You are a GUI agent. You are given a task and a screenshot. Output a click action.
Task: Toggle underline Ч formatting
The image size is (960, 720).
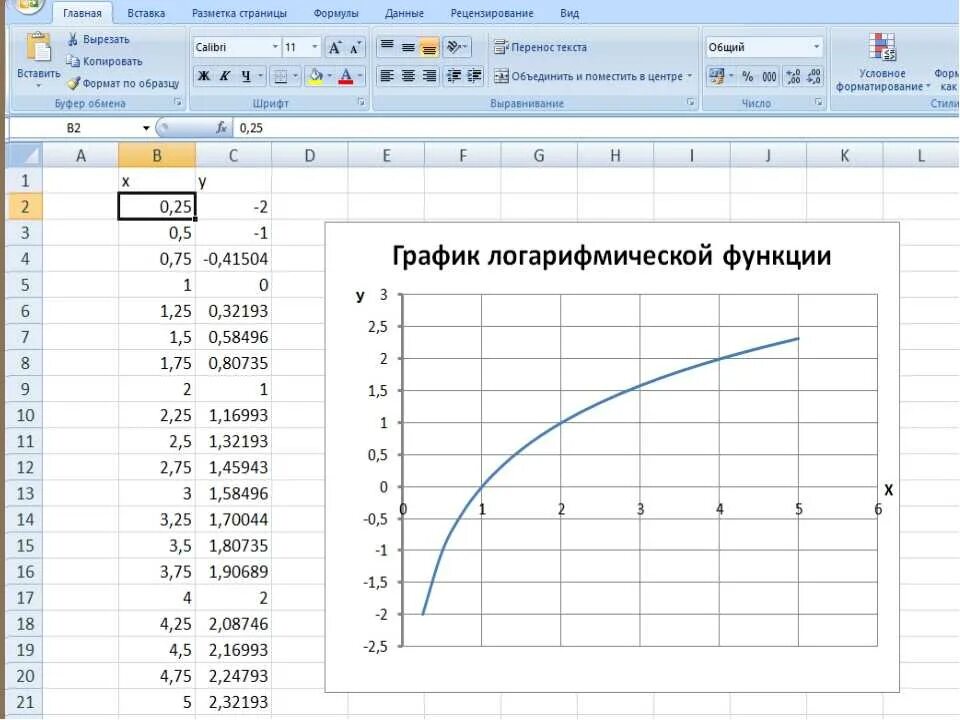pyautogui.click(x=246, y=76)
